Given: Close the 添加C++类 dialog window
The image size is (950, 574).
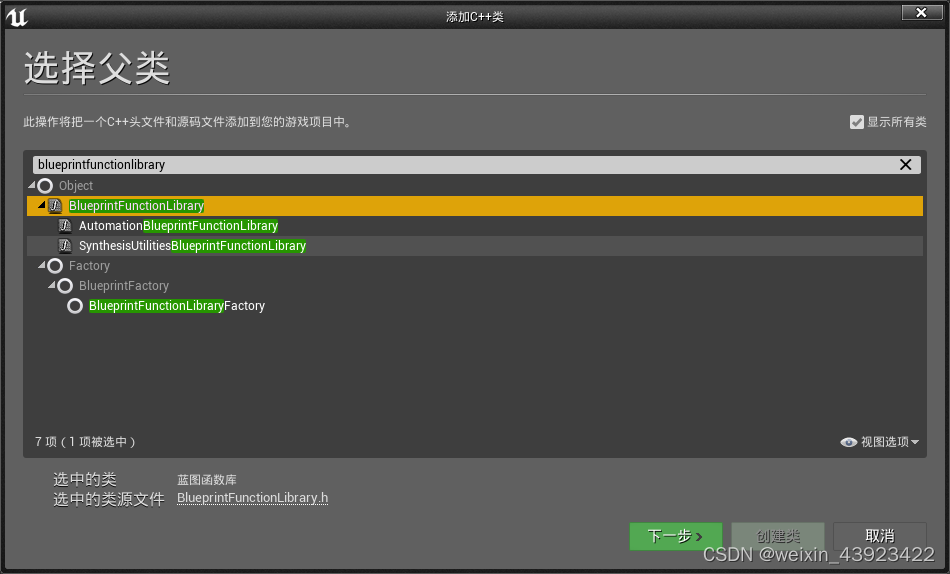Looking at the screenshot, I should 922,13.
